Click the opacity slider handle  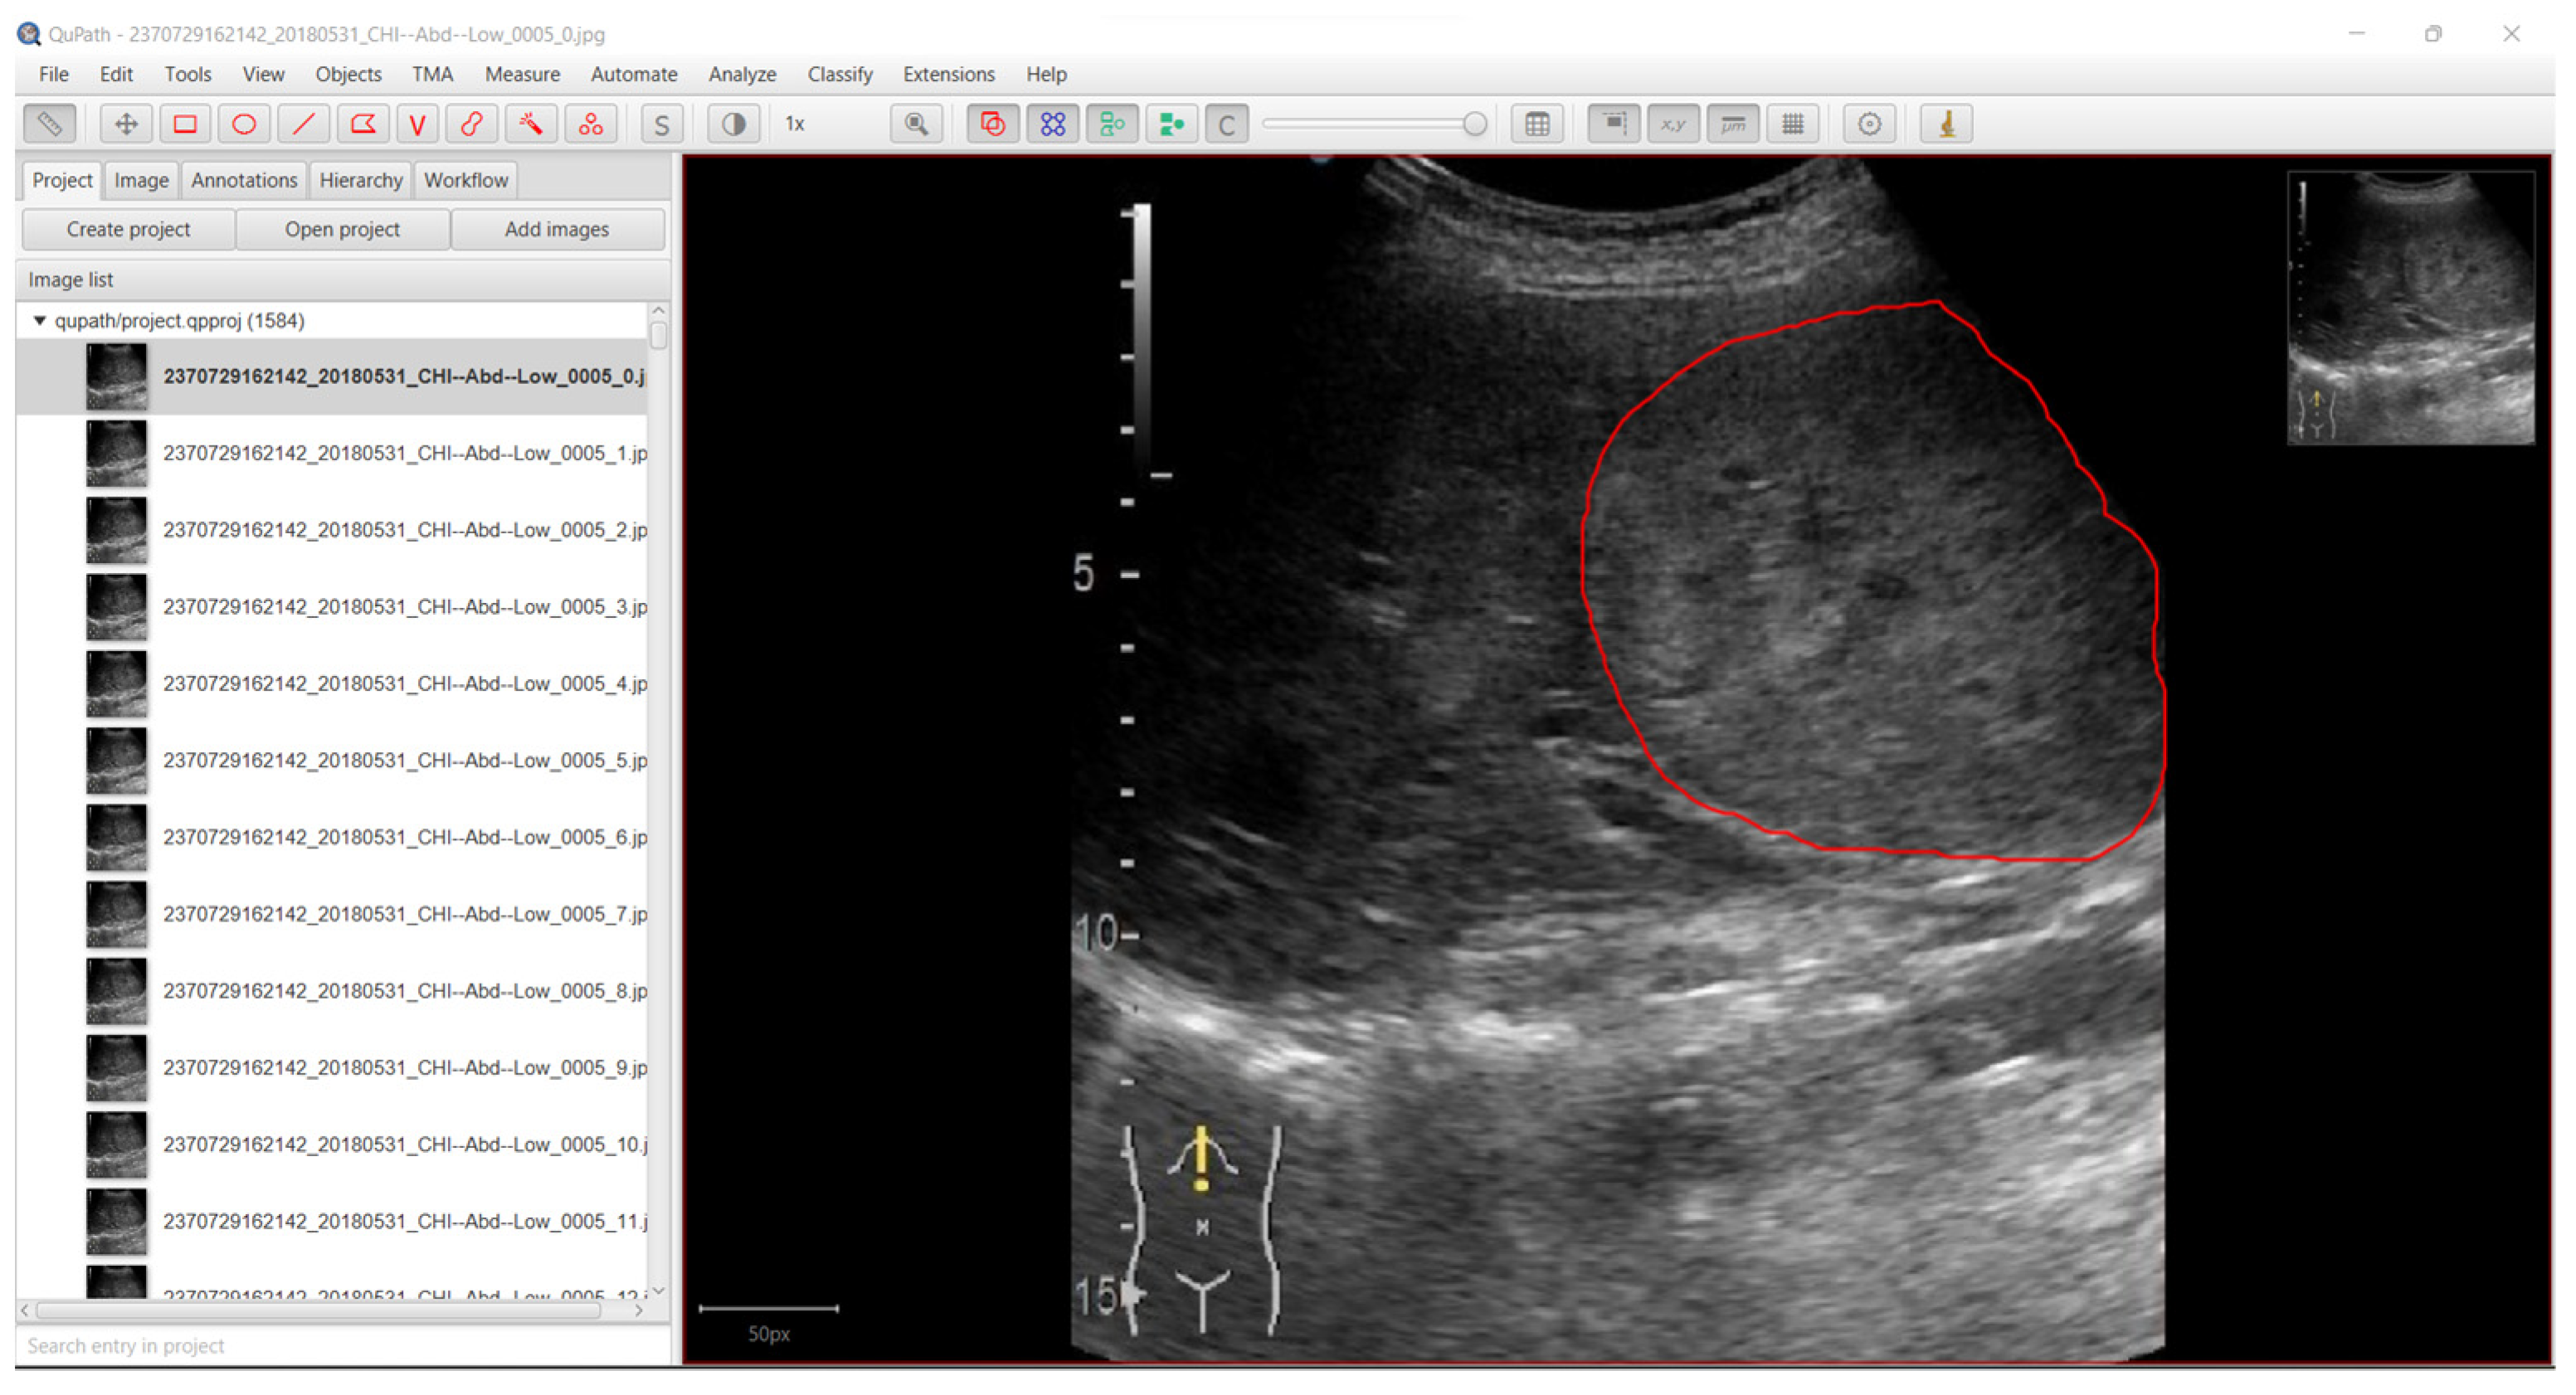pos(1474,124)
